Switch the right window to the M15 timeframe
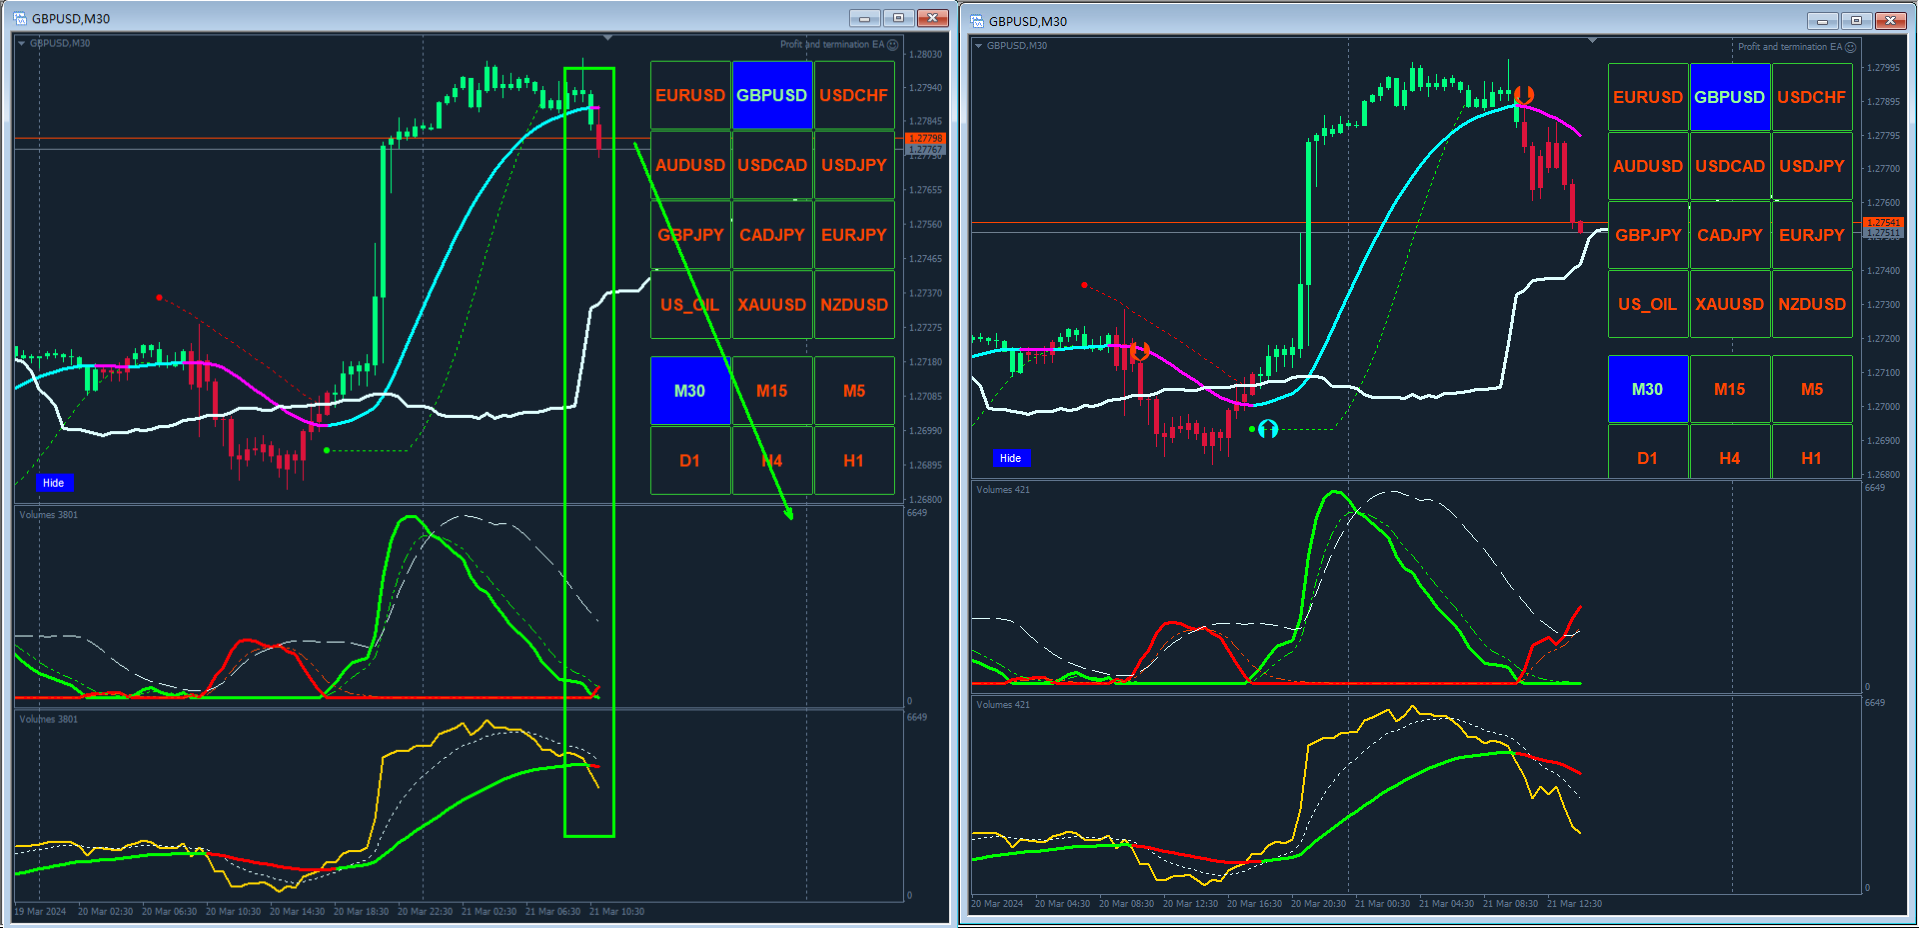Viewport: 1919px width, 928px height. pos(1730,389)
